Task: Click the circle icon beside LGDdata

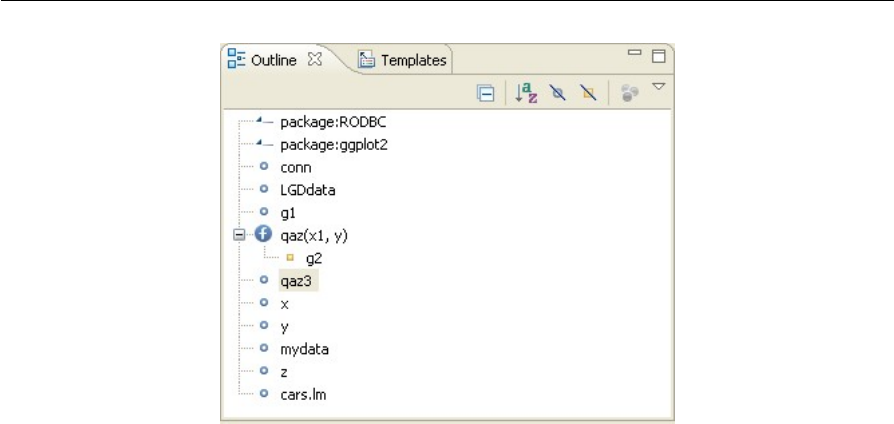Action: pos(263,189)
